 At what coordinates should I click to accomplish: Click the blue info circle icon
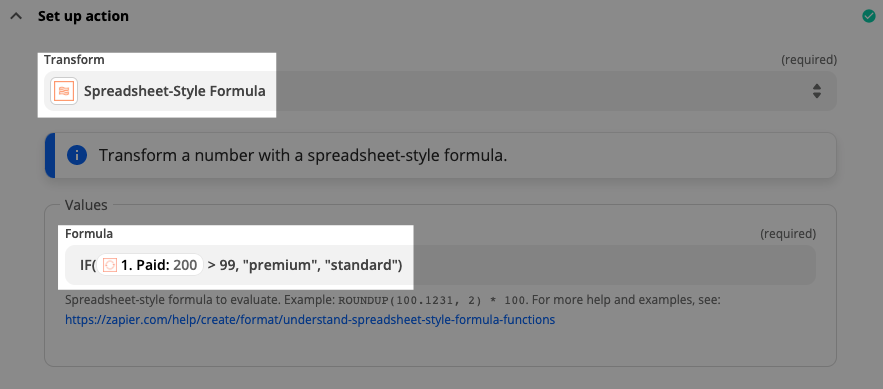(77, 155)
